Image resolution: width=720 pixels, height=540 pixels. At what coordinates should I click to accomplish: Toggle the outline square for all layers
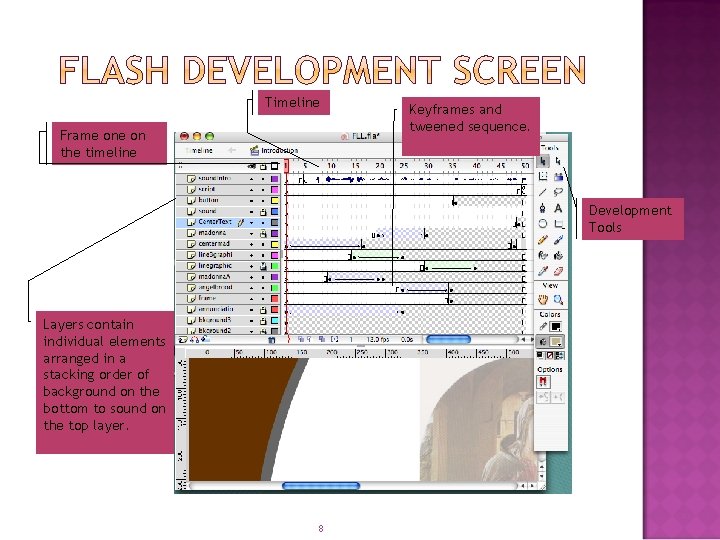tap(274, 166)
